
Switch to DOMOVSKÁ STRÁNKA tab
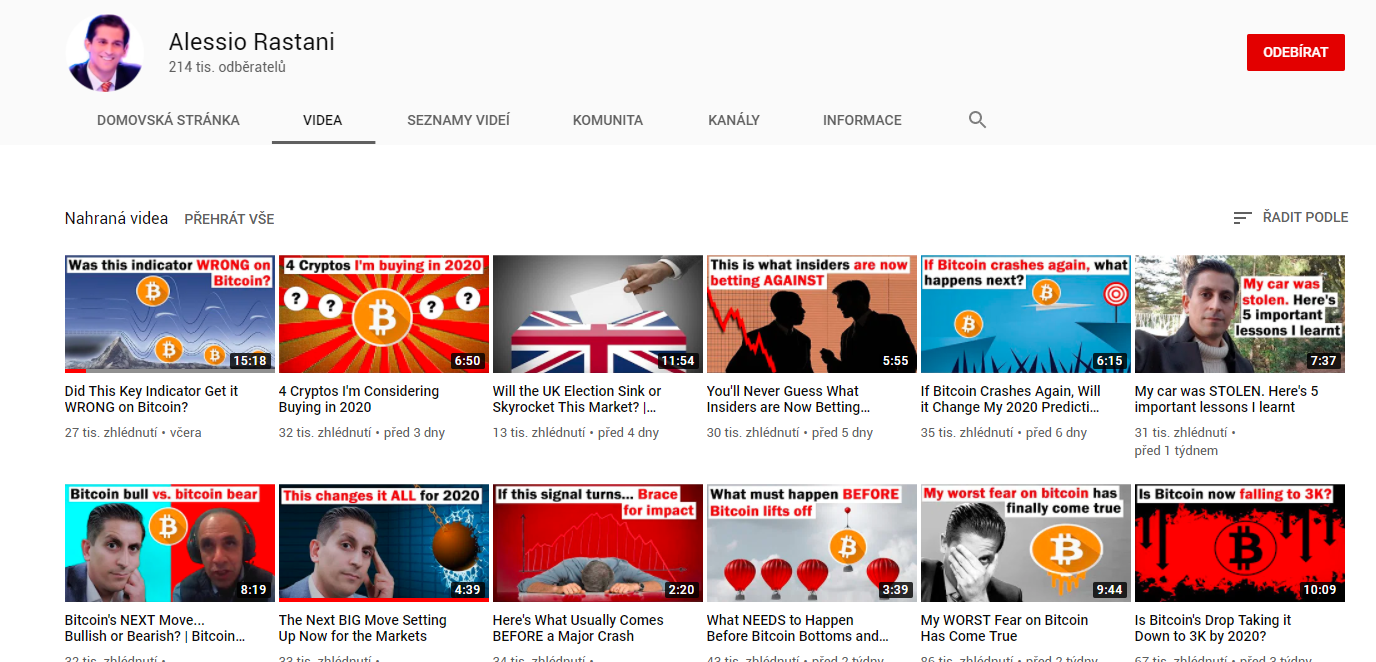click(168, 120)
